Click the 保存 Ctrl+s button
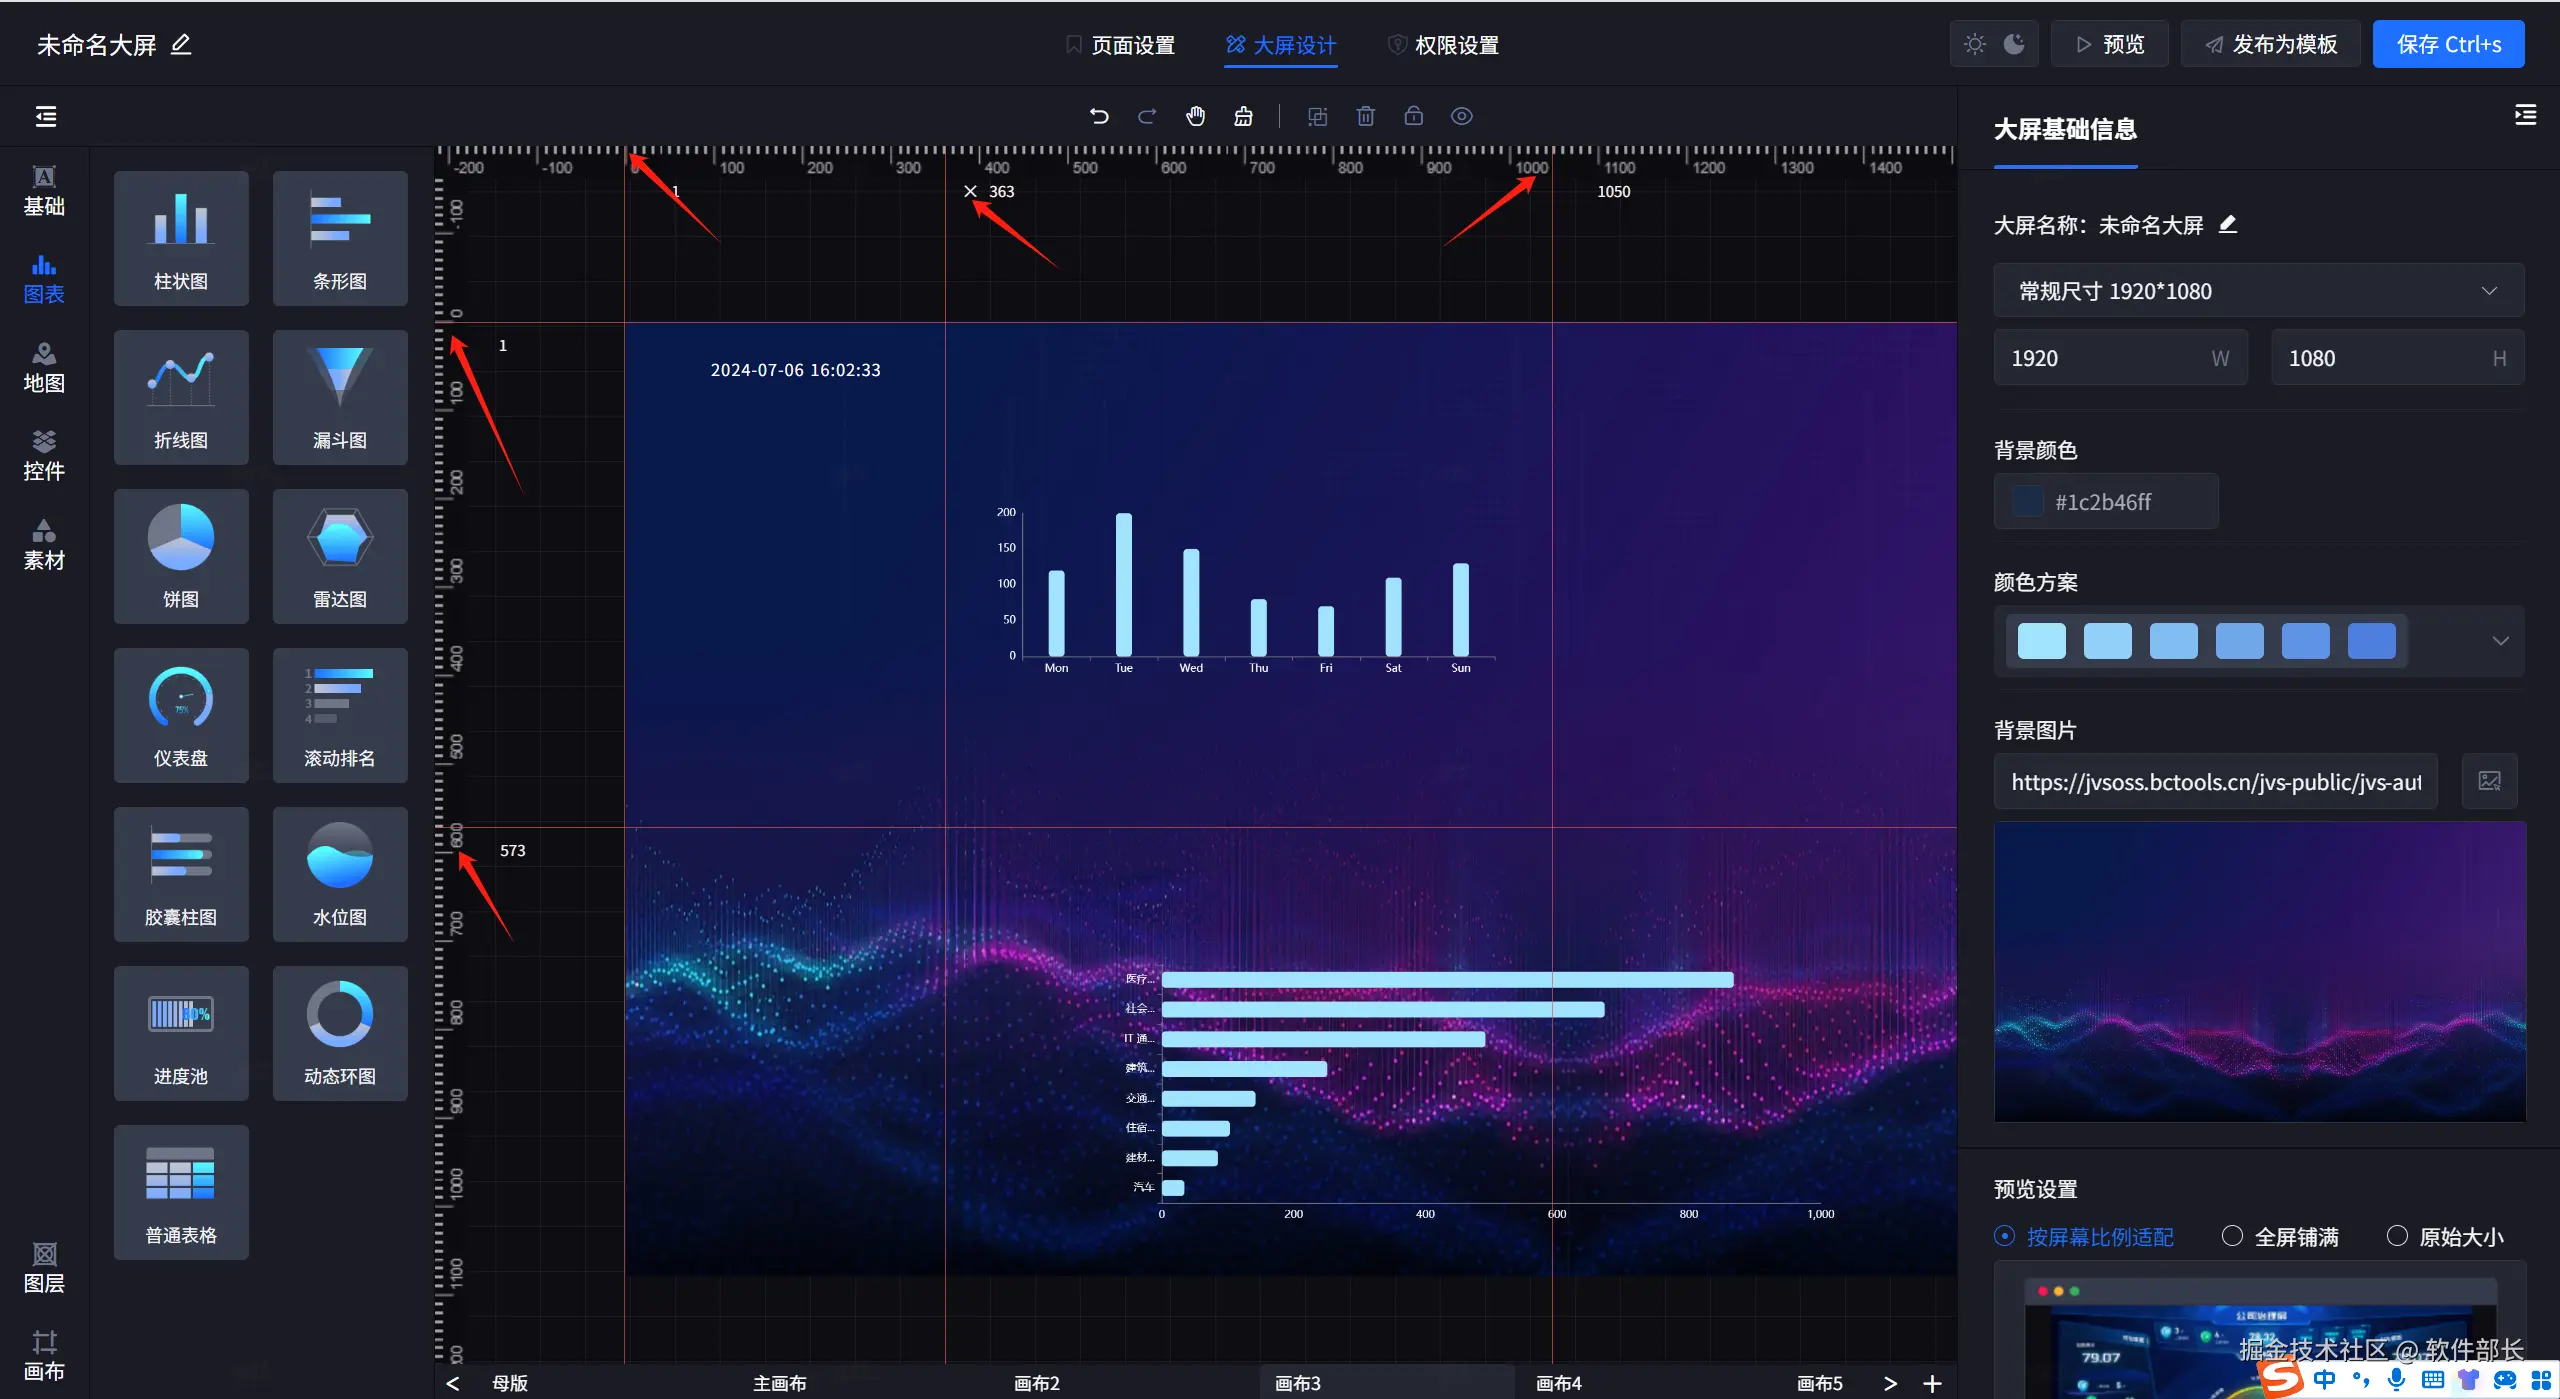The width and height of the screenshot is (2560, 1399). pos(2448,45)
